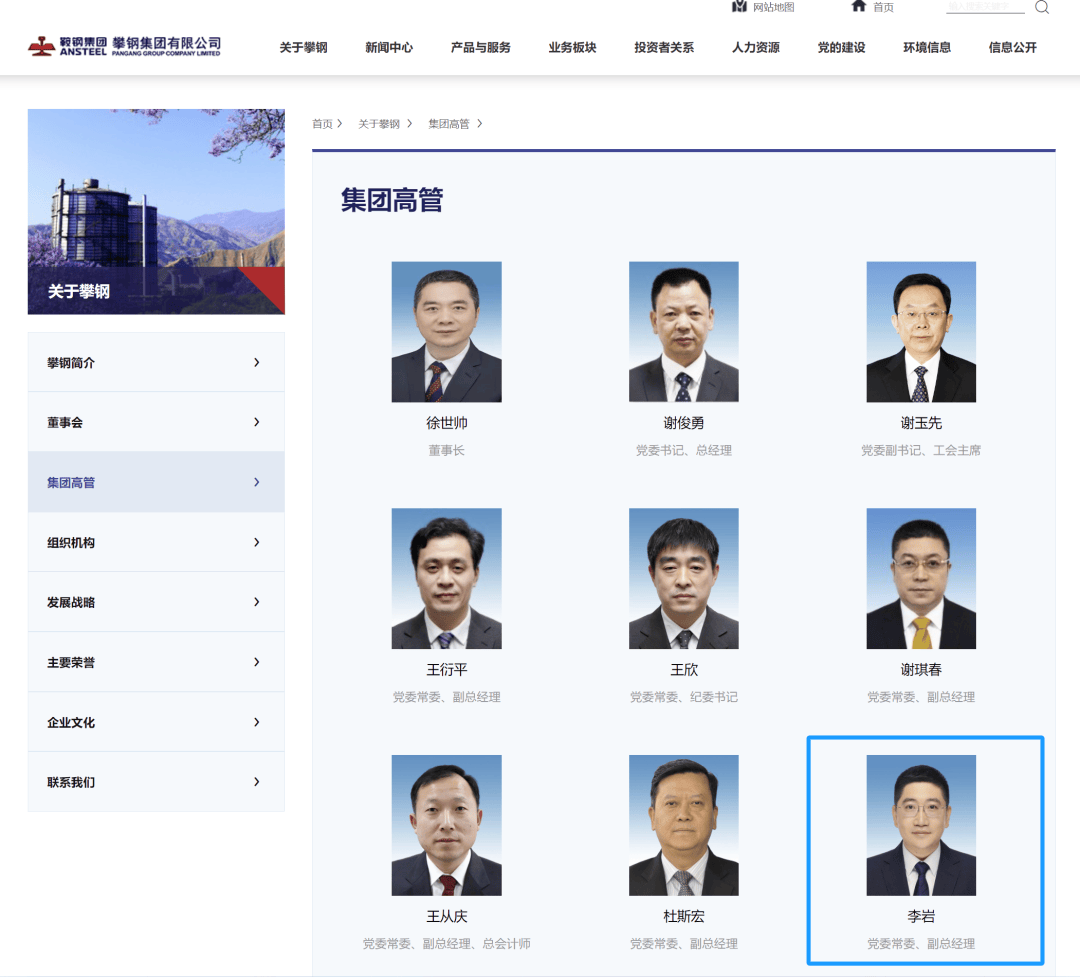Screen dimensions: 1080x977
Task: Expand the 攀钢简介 sidebar chevron
Action: click(x=256, y=362)
